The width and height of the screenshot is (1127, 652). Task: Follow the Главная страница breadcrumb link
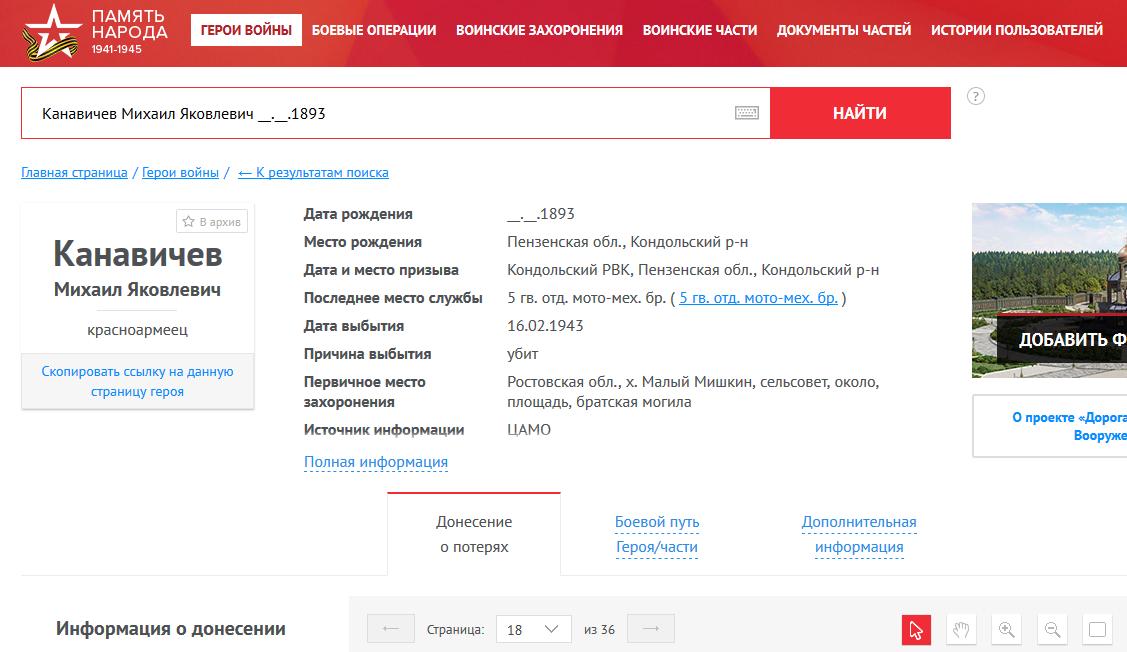pyautogui.click(x=74, y=173)
